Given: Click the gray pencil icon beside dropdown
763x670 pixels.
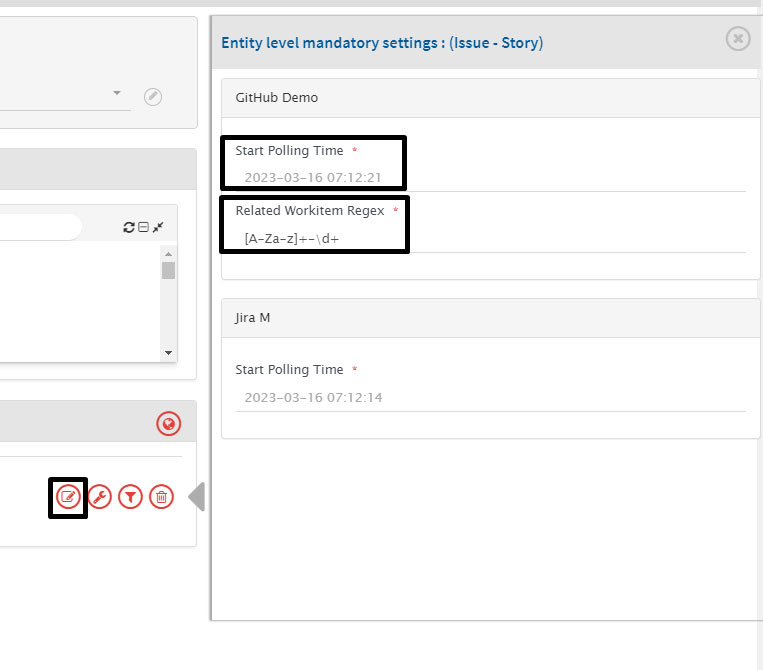Looking at the screenshot, I should coord(152,96).
